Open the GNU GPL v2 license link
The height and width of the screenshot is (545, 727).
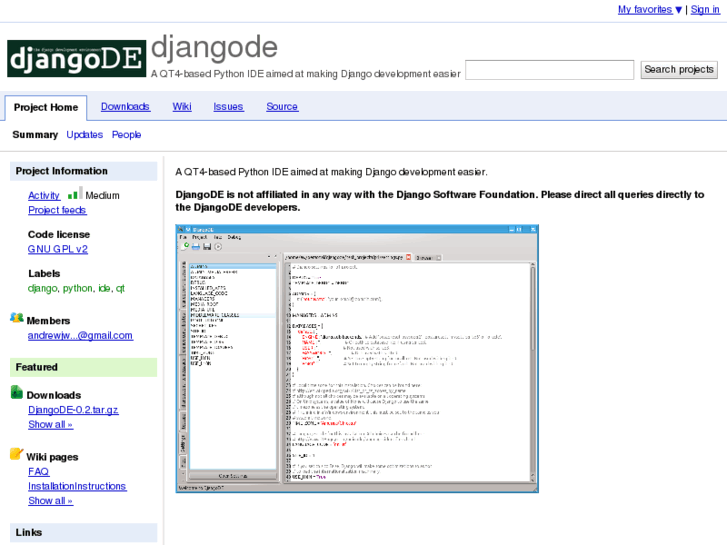[57, 249]
